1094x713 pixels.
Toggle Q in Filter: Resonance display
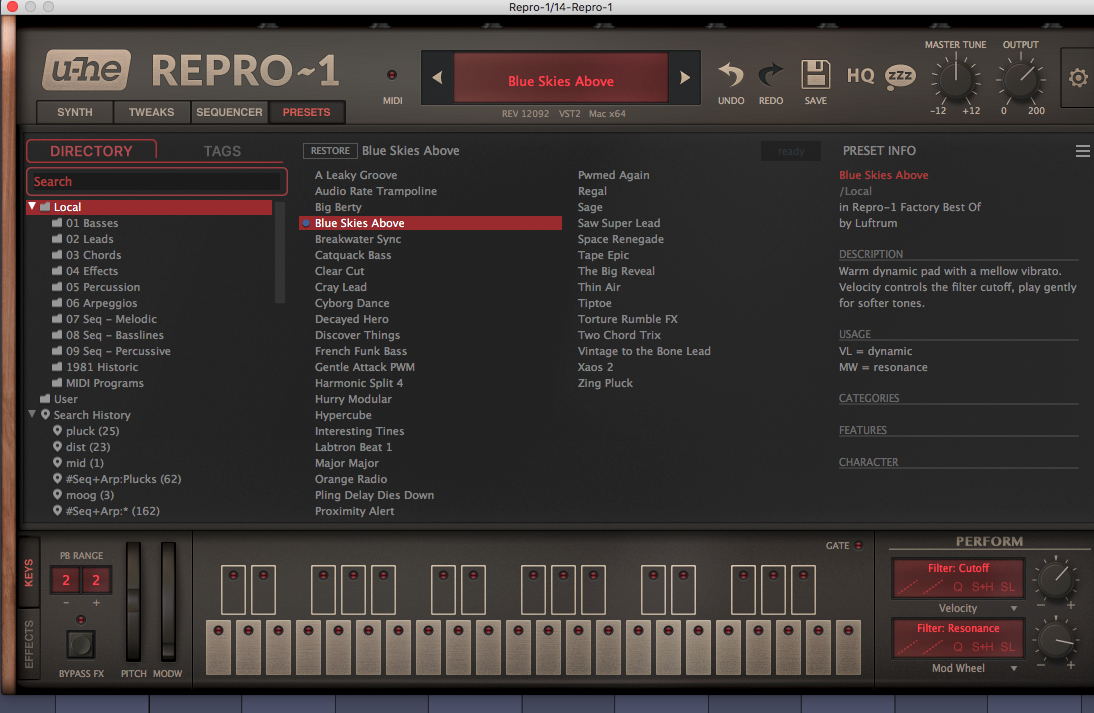click(x=957, y=647)
